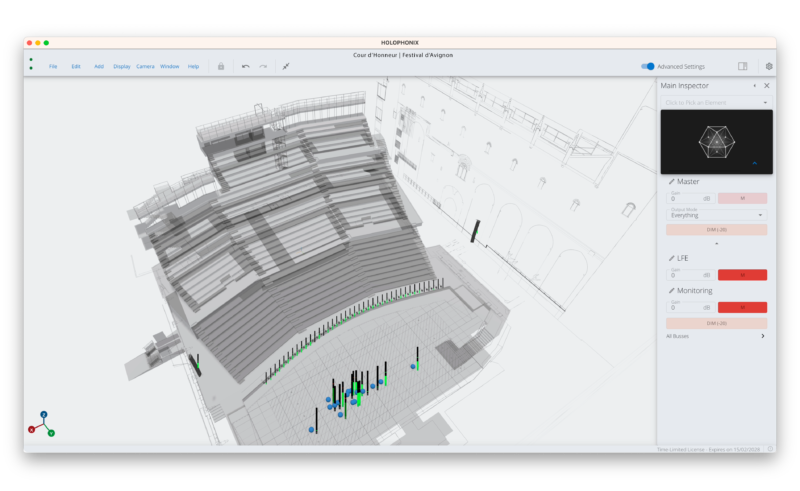Click the lock icon in the toolbar

221,66
